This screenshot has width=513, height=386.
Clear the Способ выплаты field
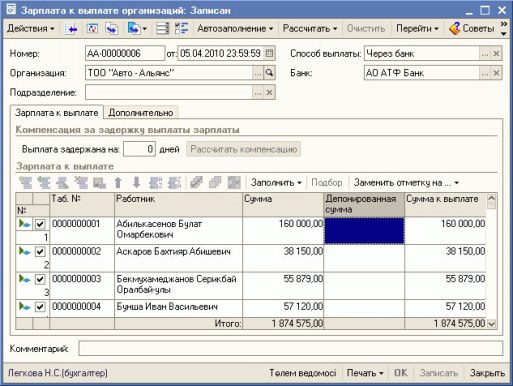click(x=496, y=53)
